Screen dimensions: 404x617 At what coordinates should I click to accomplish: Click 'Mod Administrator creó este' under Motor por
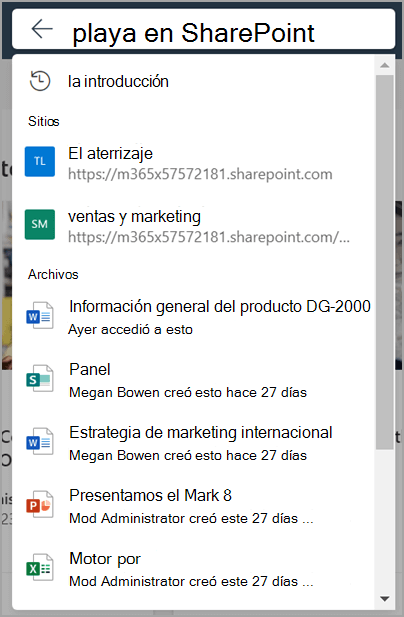191,581
